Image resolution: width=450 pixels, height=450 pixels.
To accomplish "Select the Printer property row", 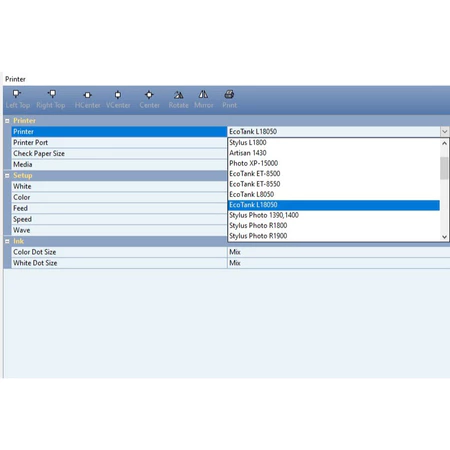I will pyautogui.click(x=119, y=132).
